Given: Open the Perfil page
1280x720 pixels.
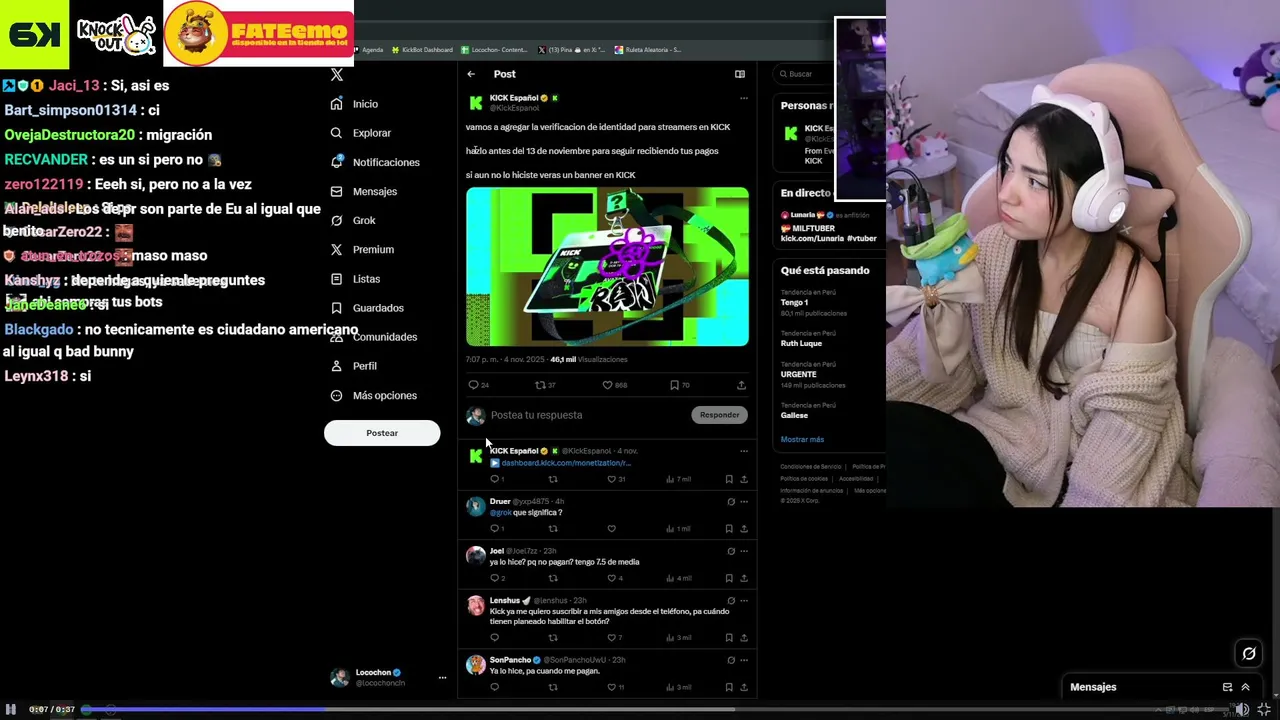Looking at the screenshot, I should (353, 366).
